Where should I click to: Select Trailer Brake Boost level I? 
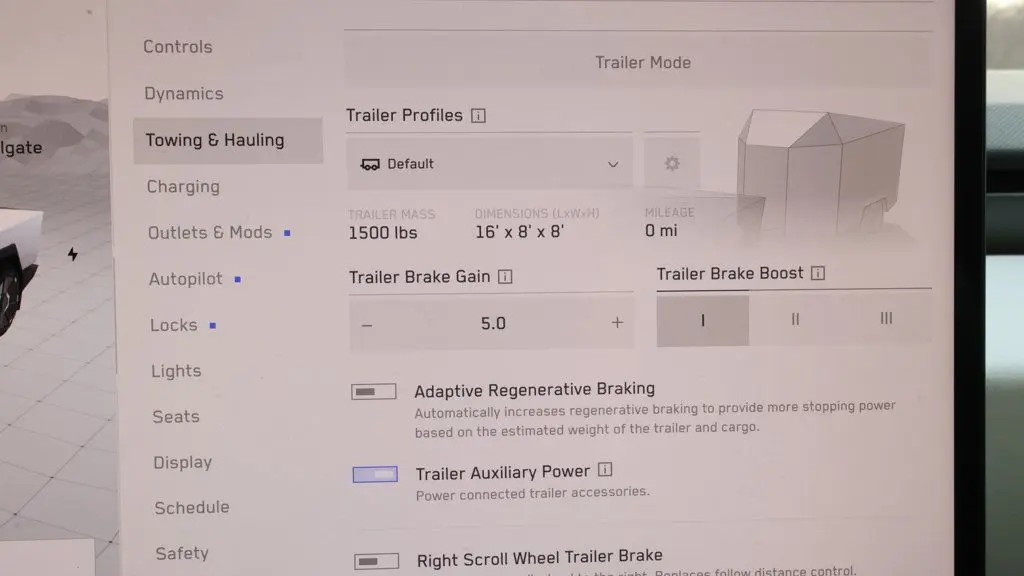(x=703, y=320)
